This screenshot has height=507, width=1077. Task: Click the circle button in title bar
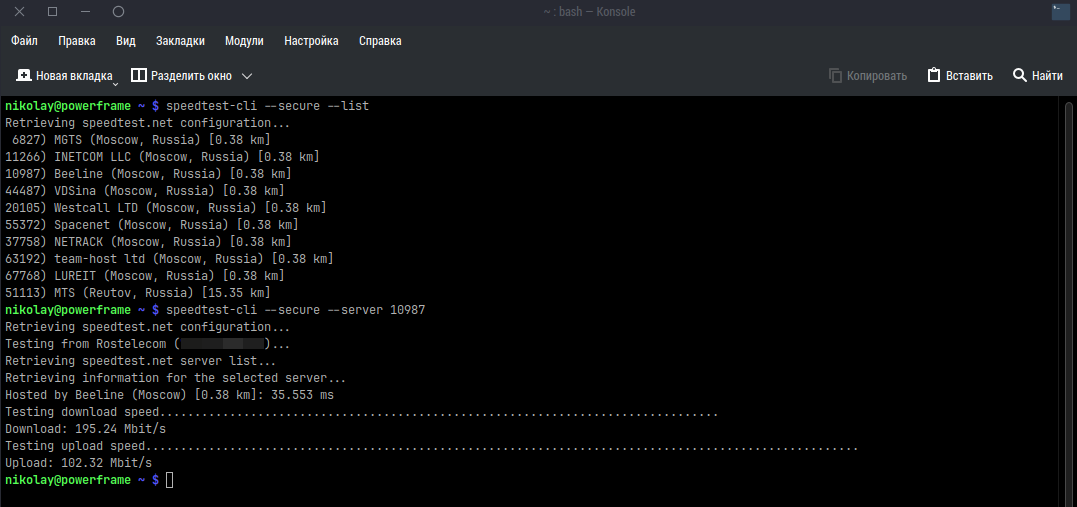tap(118, 12)
